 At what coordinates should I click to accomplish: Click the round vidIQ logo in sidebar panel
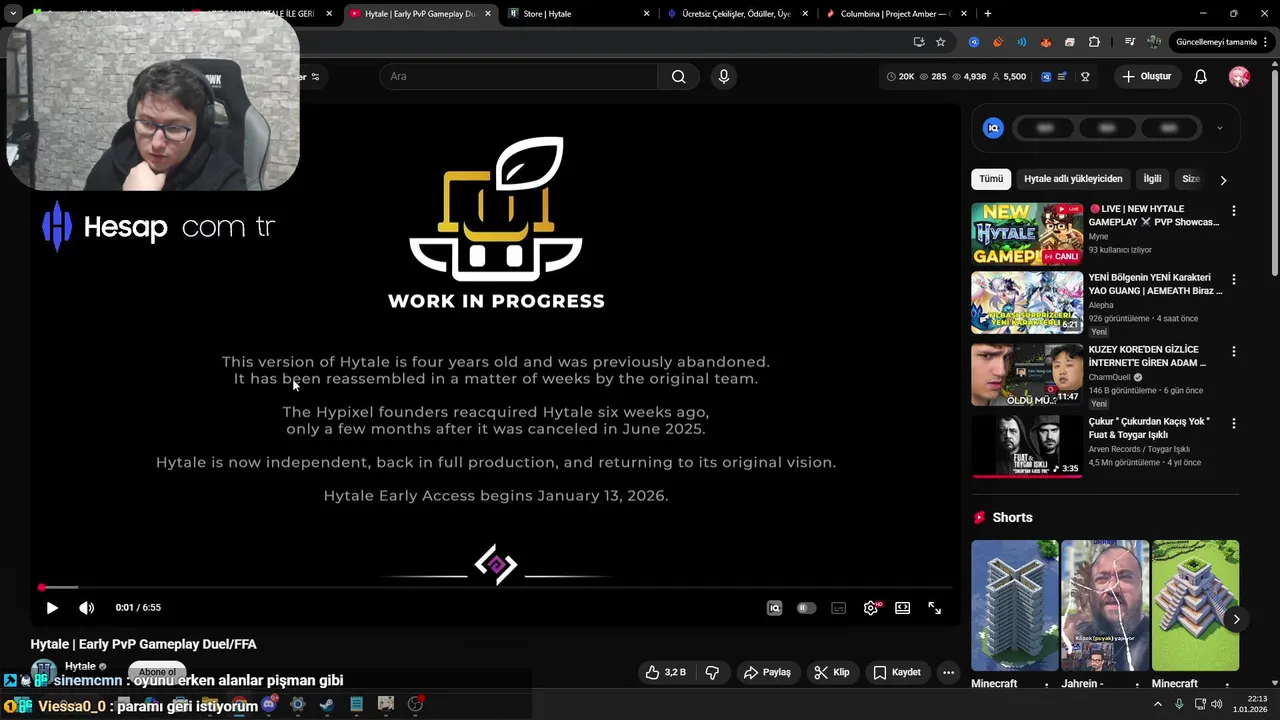click(993, 128)
